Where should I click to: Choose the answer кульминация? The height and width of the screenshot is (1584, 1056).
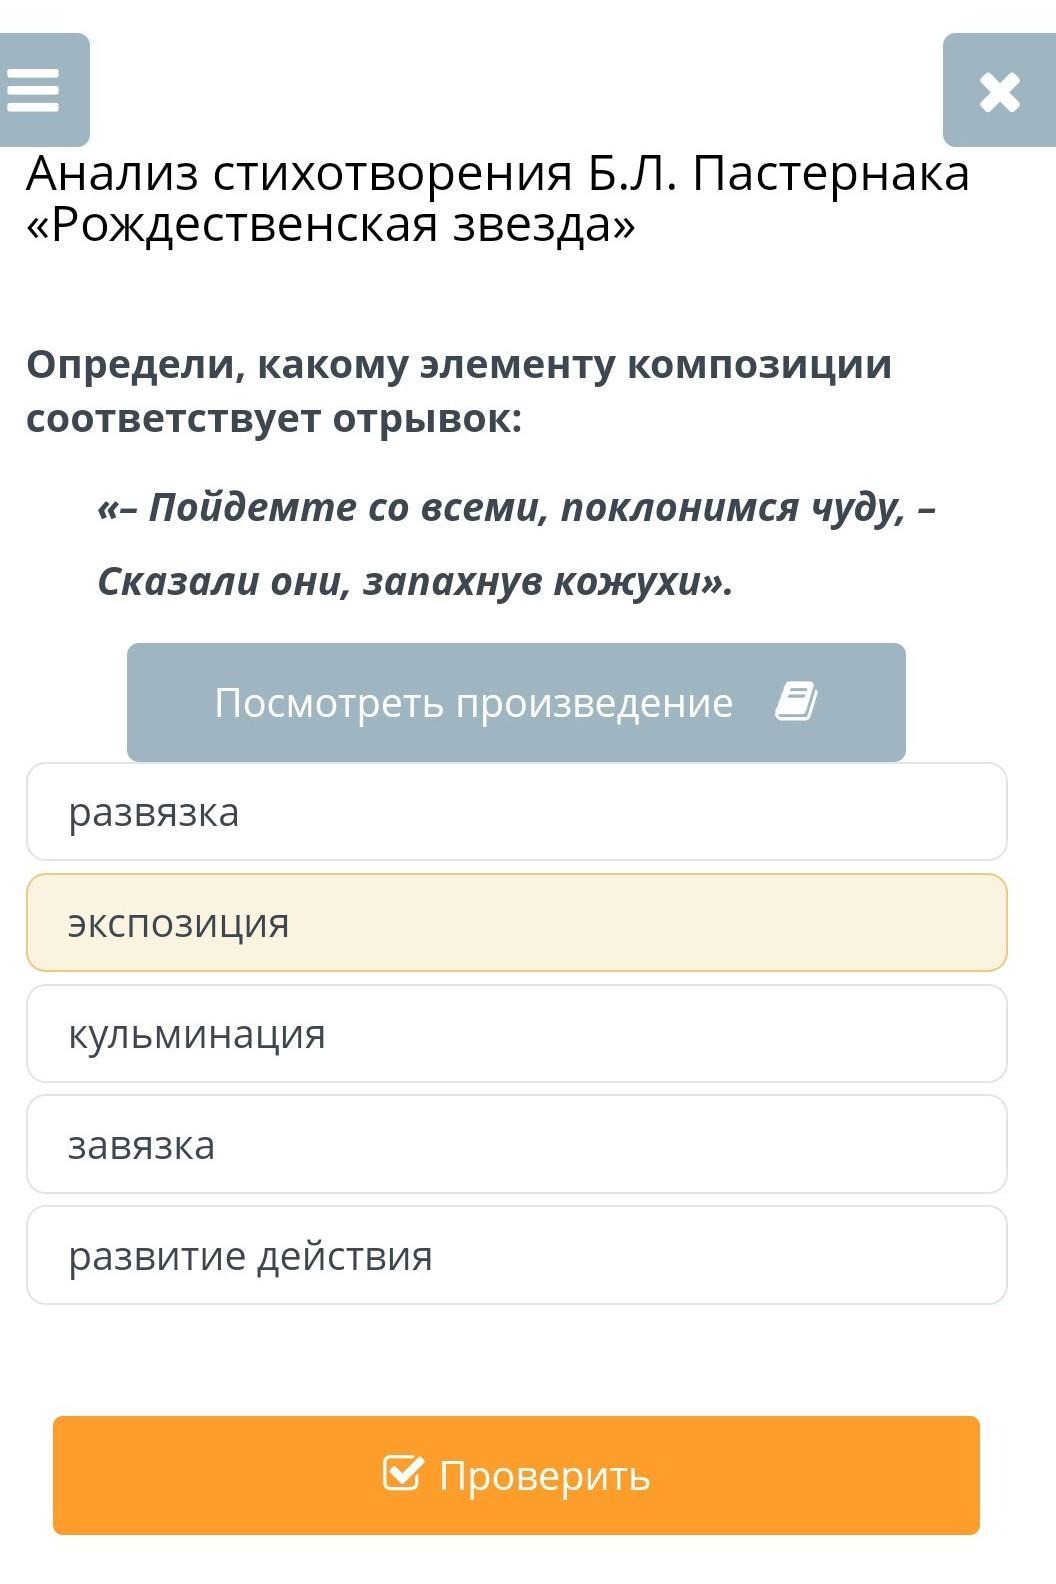point(516,1034)
